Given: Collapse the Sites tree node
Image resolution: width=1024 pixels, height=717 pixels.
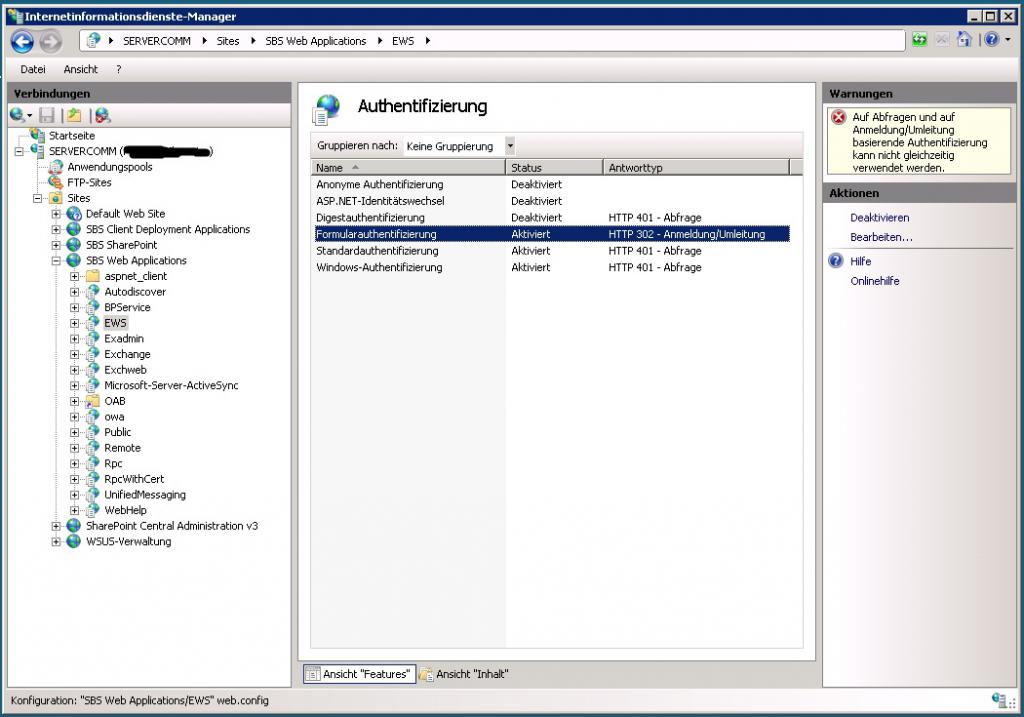Looking at the screenshot, I should pyautogui.click(x=38, y=198).
